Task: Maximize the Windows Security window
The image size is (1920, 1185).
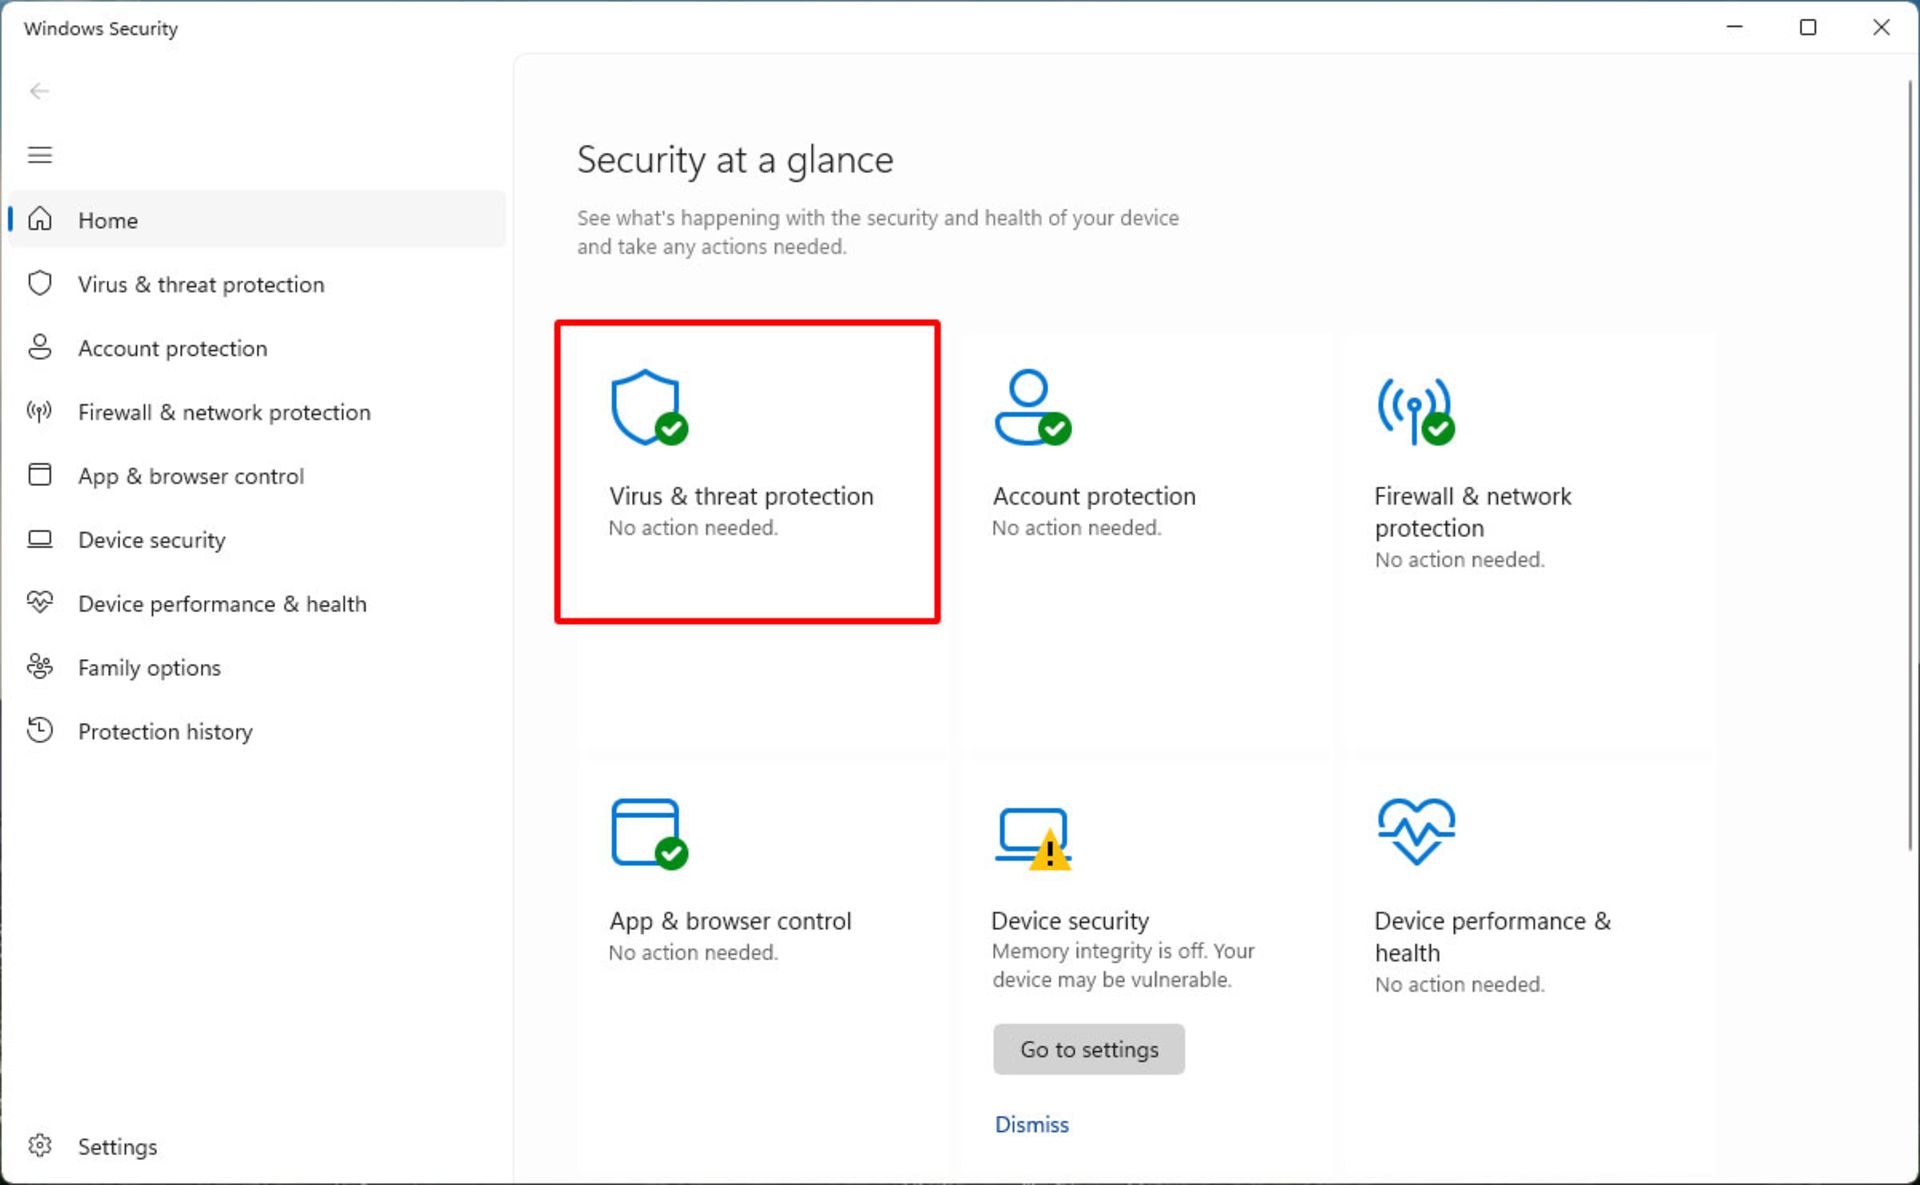Action: [x=1808, y=27]
